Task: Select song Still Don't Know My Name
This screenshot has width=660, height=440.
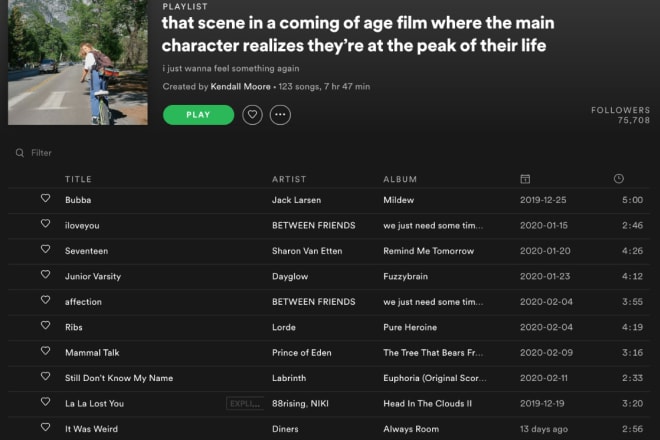Action: coord(119,378)
